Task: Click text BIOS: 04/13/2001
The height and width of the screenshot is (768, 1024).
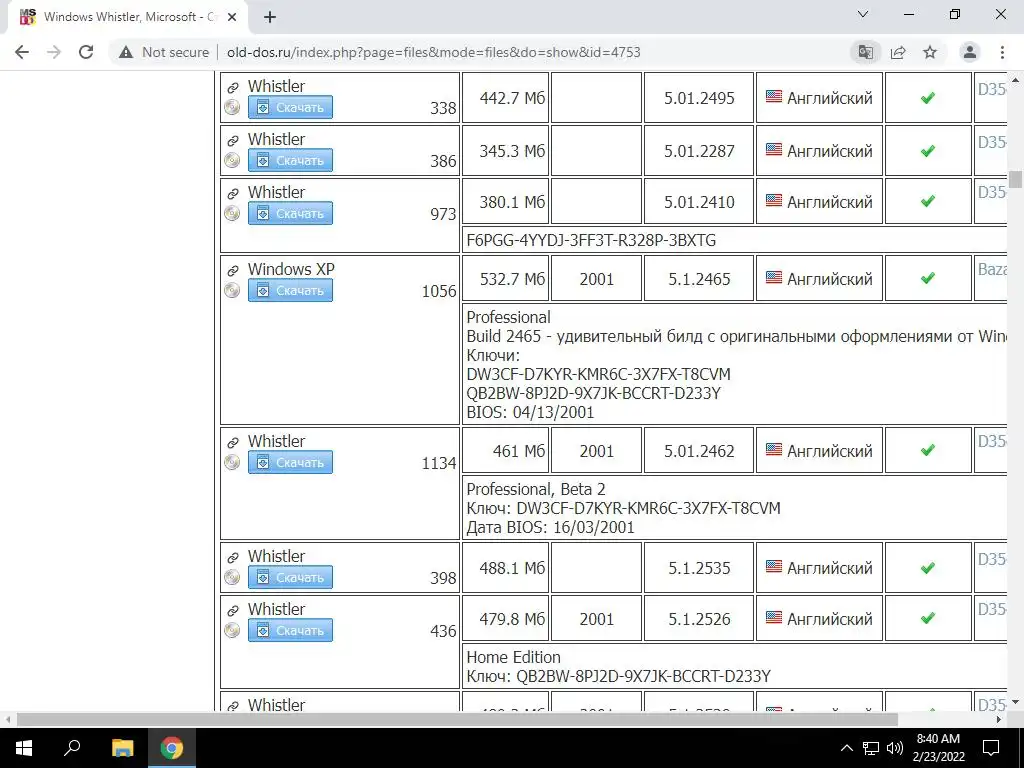Action: point(530,412)
